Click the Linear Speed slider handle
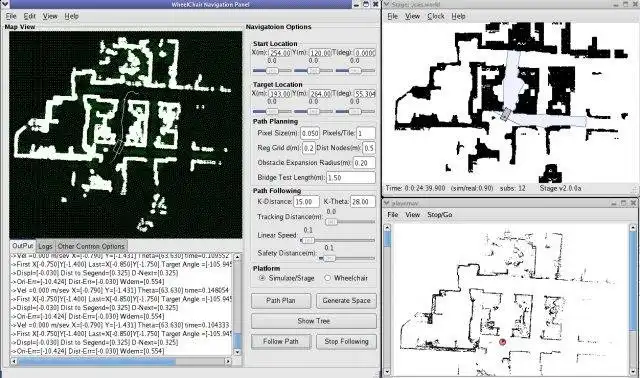The width and height of the screenshot is (640, 378). coord(308,240)
